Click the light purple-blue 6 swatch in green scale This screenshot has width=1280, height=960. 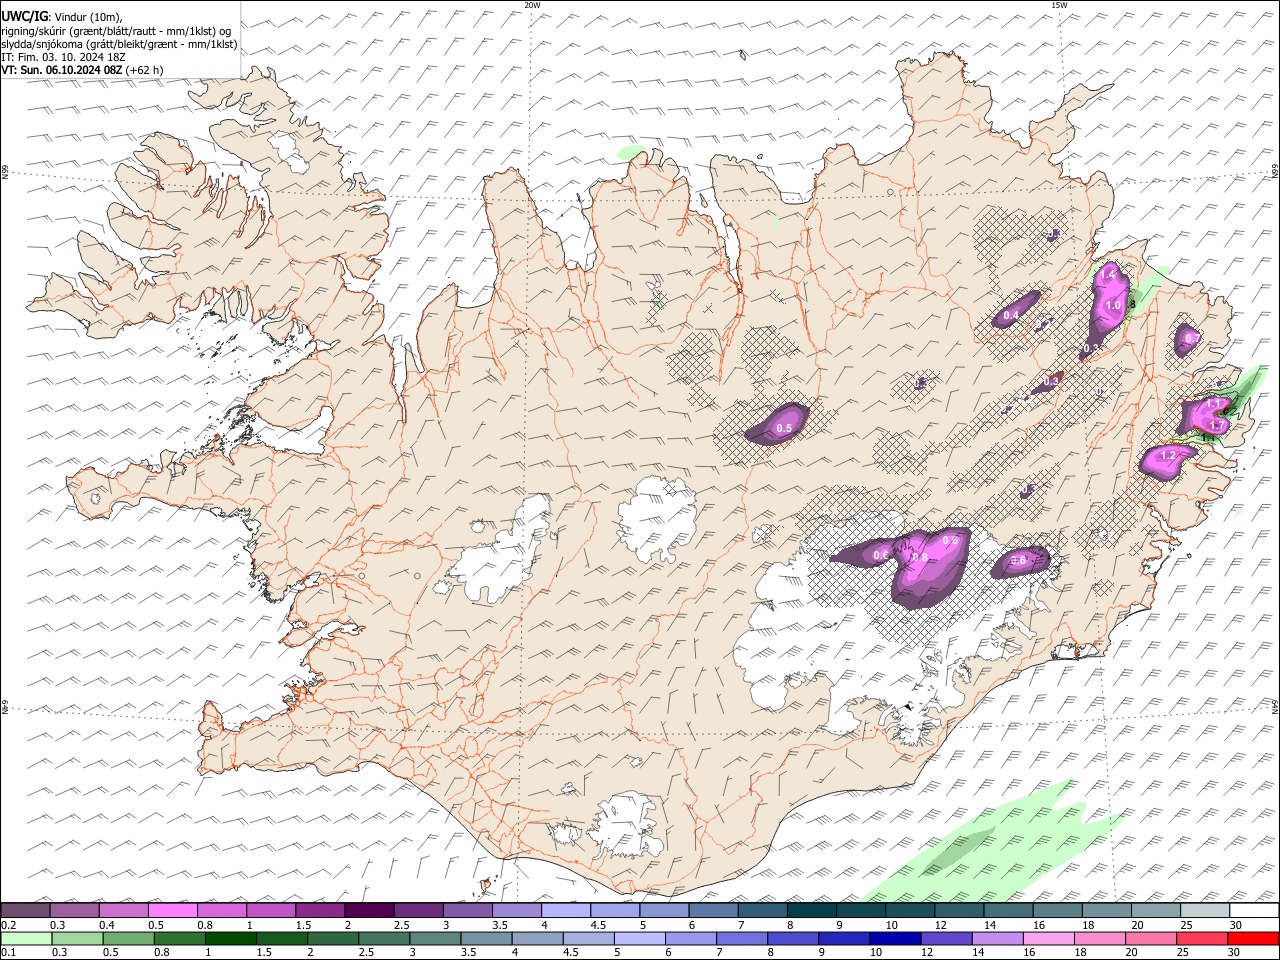(x=690, y=939)
